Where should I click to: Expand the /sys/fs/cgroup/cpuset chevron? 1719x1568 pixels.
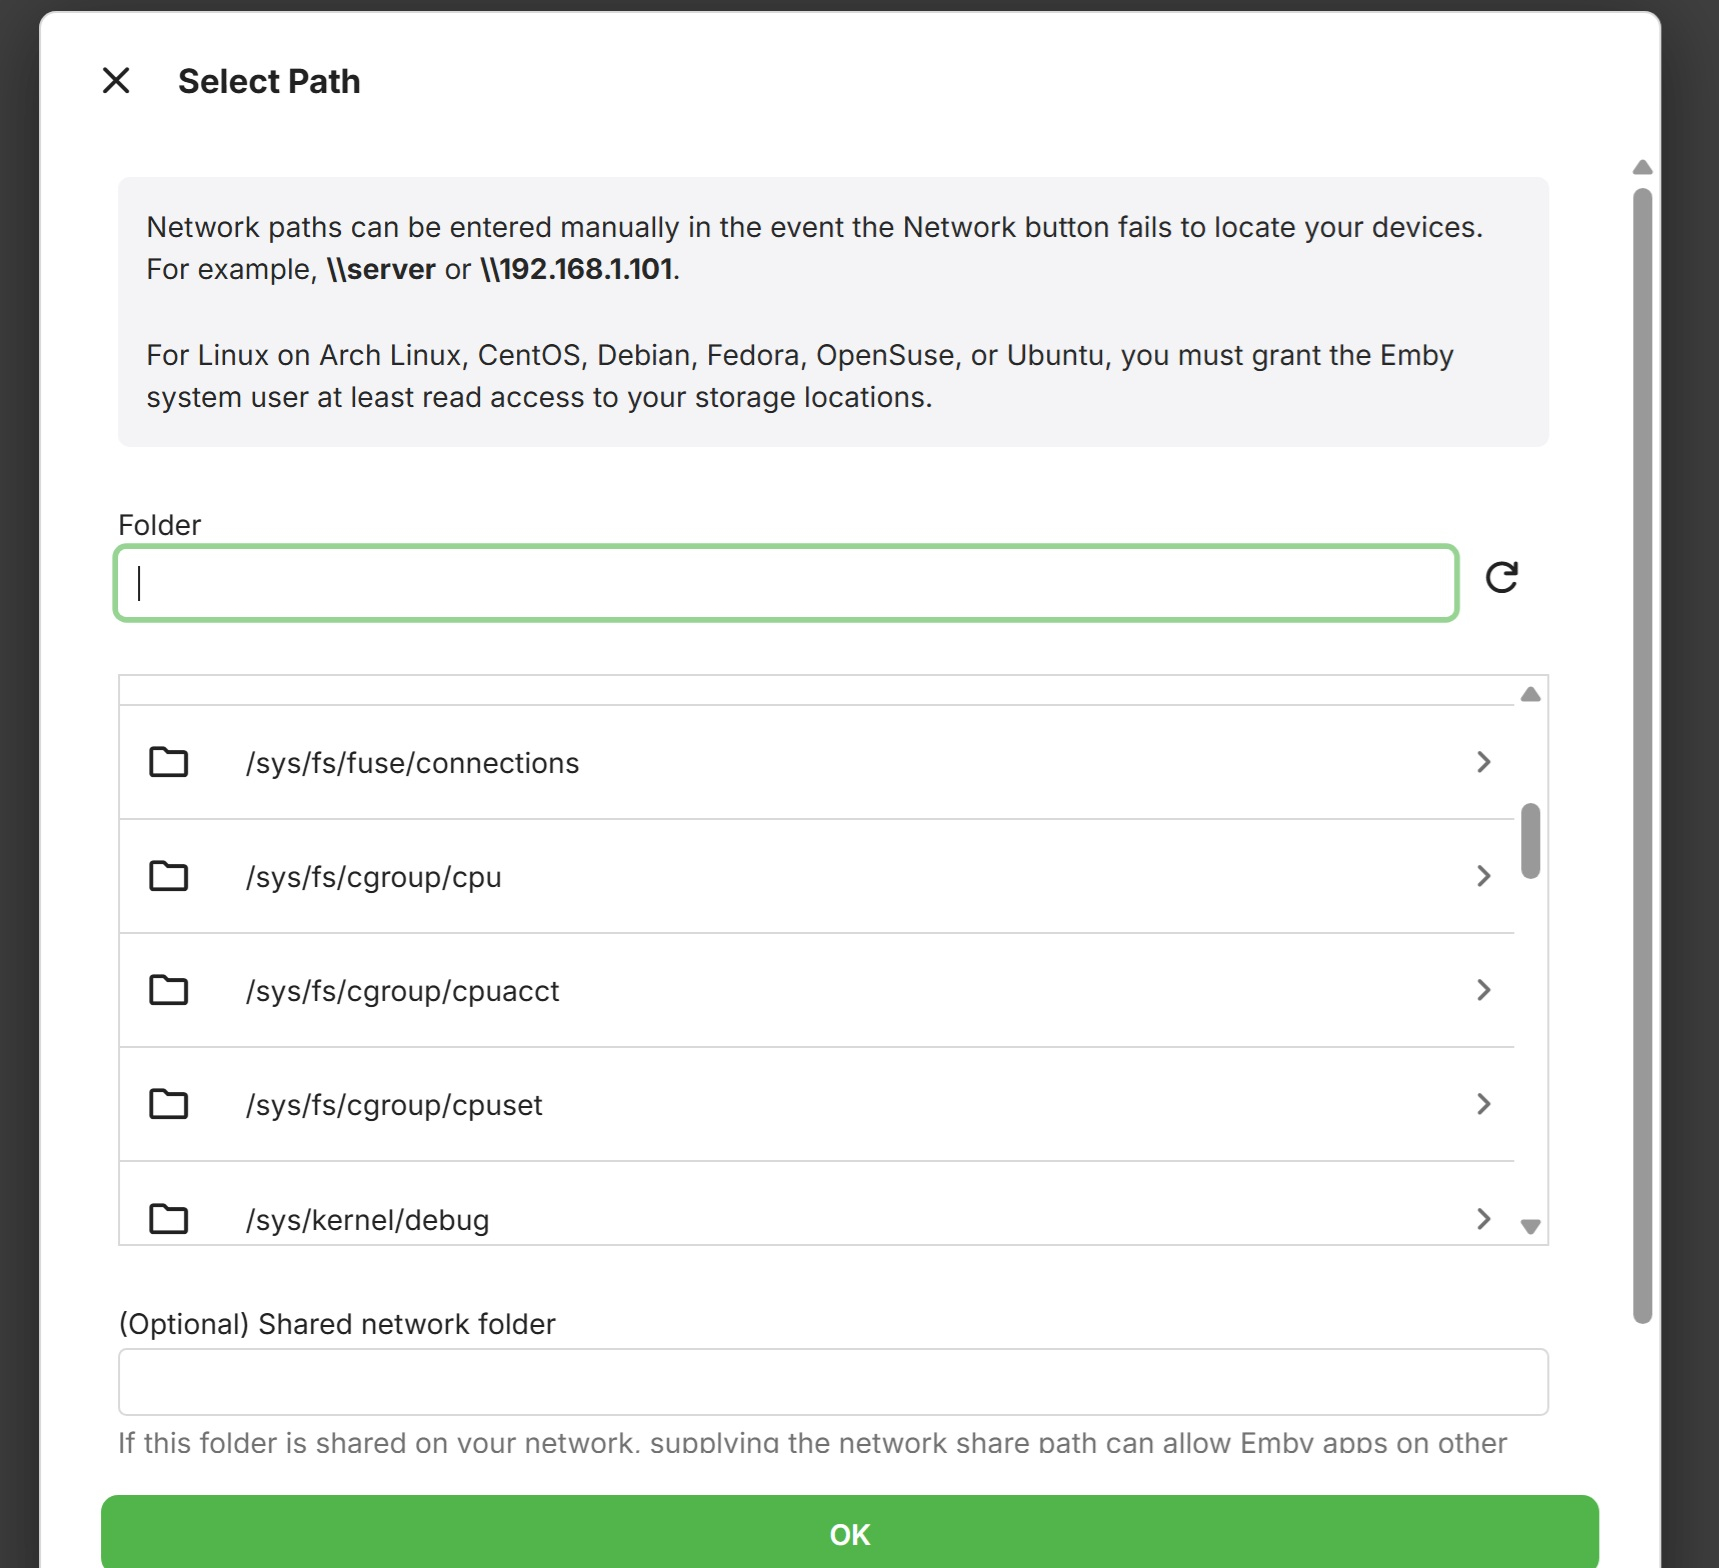1484,1104
